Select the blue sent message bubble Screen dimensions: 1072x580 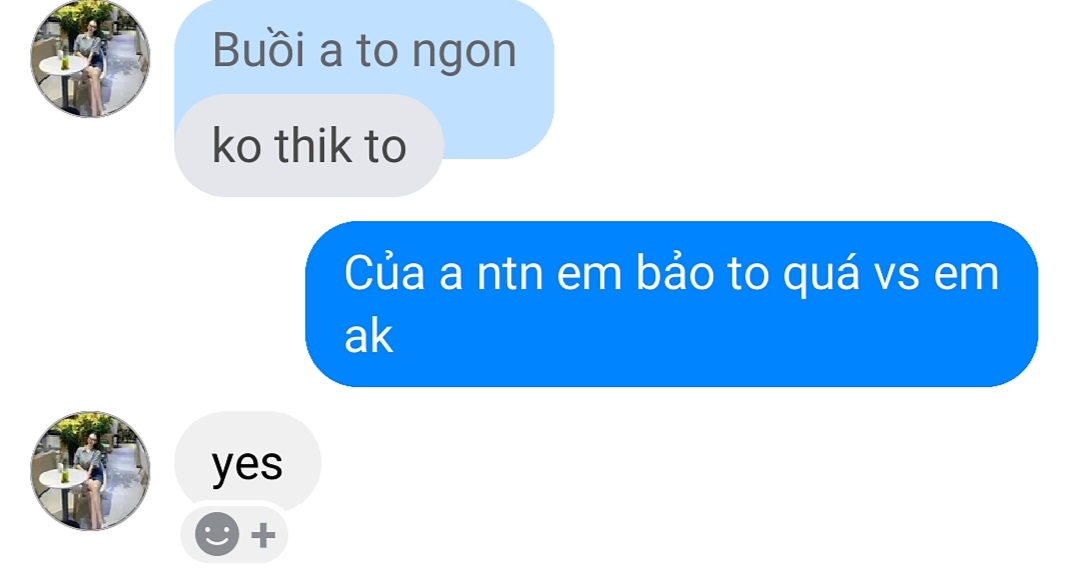pyautogui.click(x=671, y=304)
